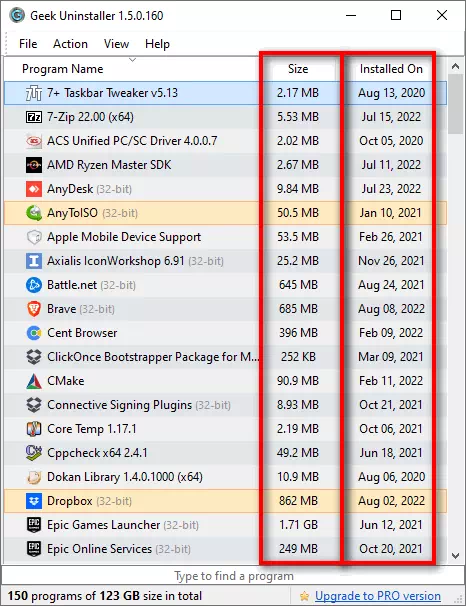Click the Nov 26, 2021 install date
Viewport: 466px width, 606px height.
tap(391, 261)
